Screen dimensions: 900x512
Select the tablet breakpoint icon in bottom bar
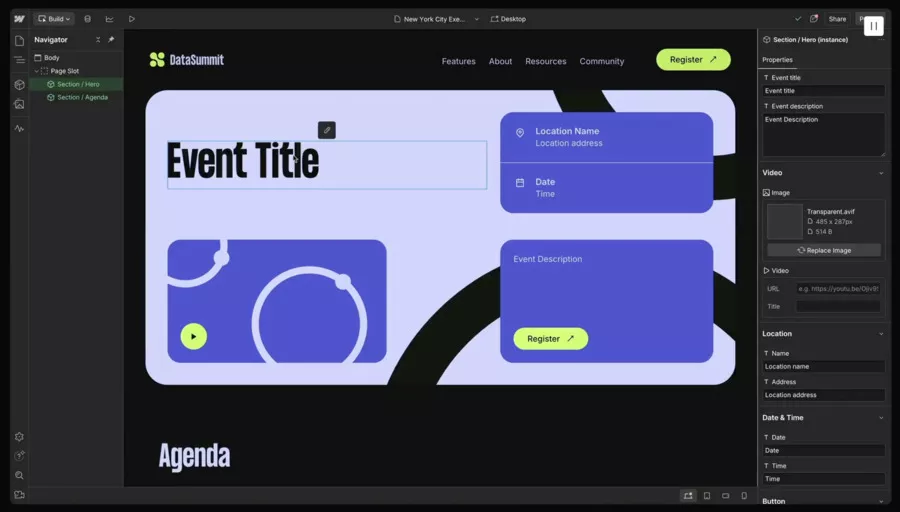pyautogui.click(x=707, y=495)
